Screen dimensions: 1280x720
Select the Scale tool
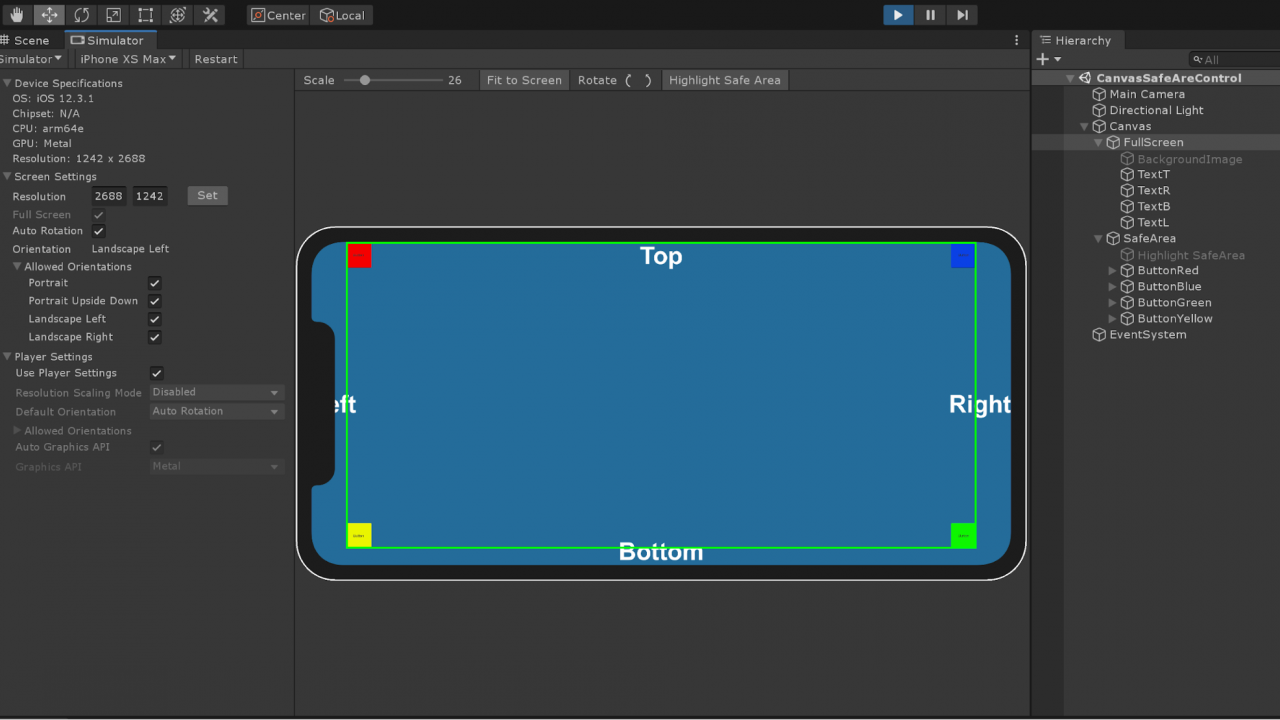point(113,15)
